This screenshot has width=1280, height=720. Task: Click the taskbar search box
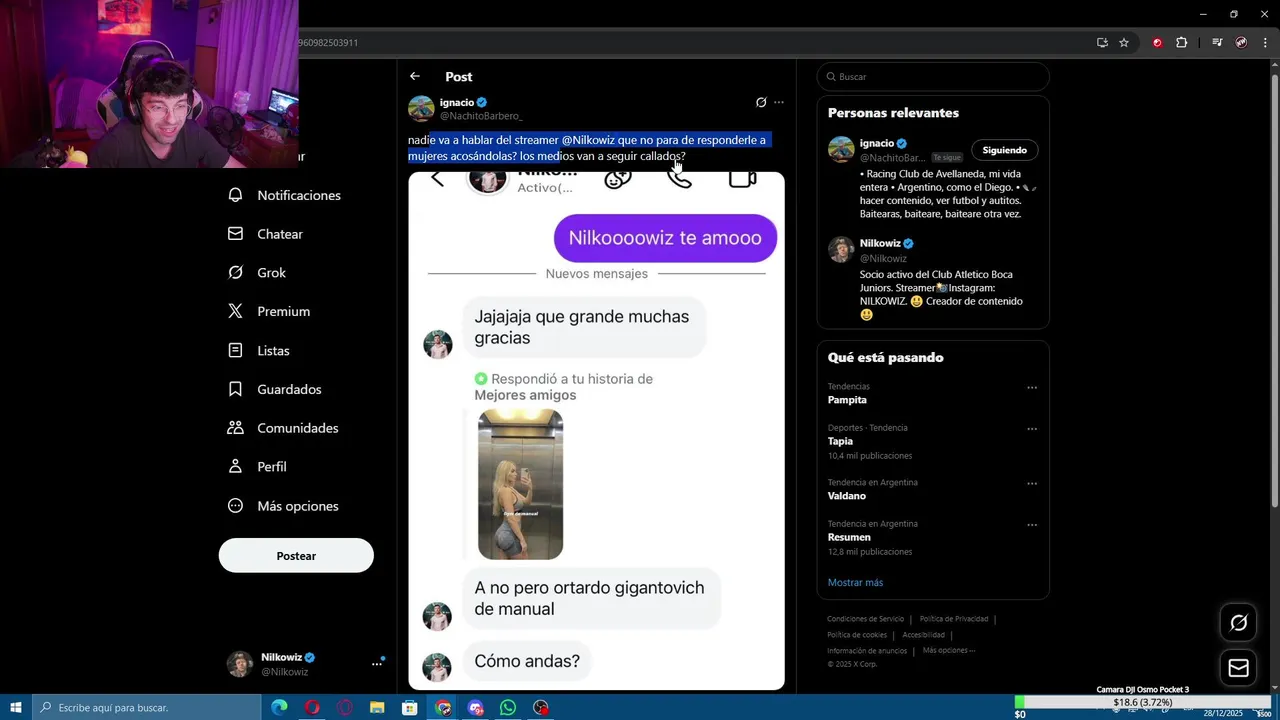tap(148, 708)
